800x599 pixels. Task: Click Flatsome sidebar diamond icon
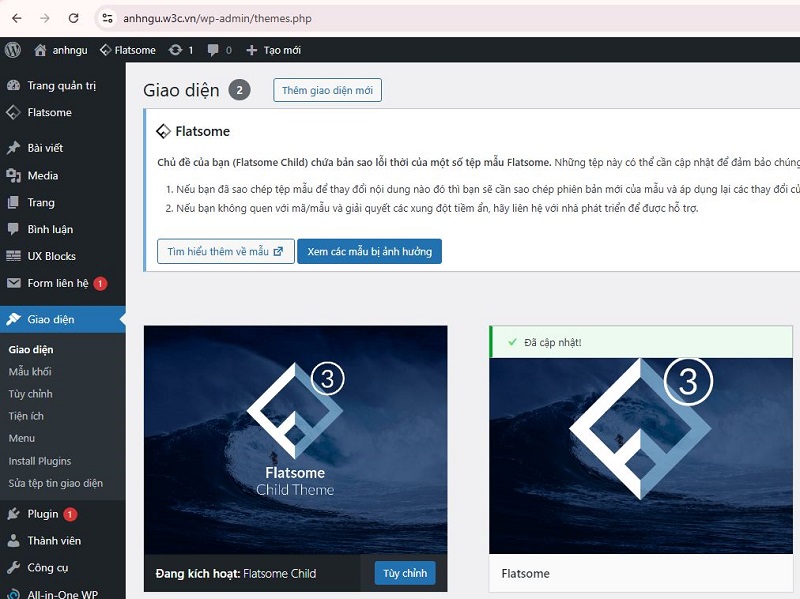pyautogui.click(x=13, y=112)
